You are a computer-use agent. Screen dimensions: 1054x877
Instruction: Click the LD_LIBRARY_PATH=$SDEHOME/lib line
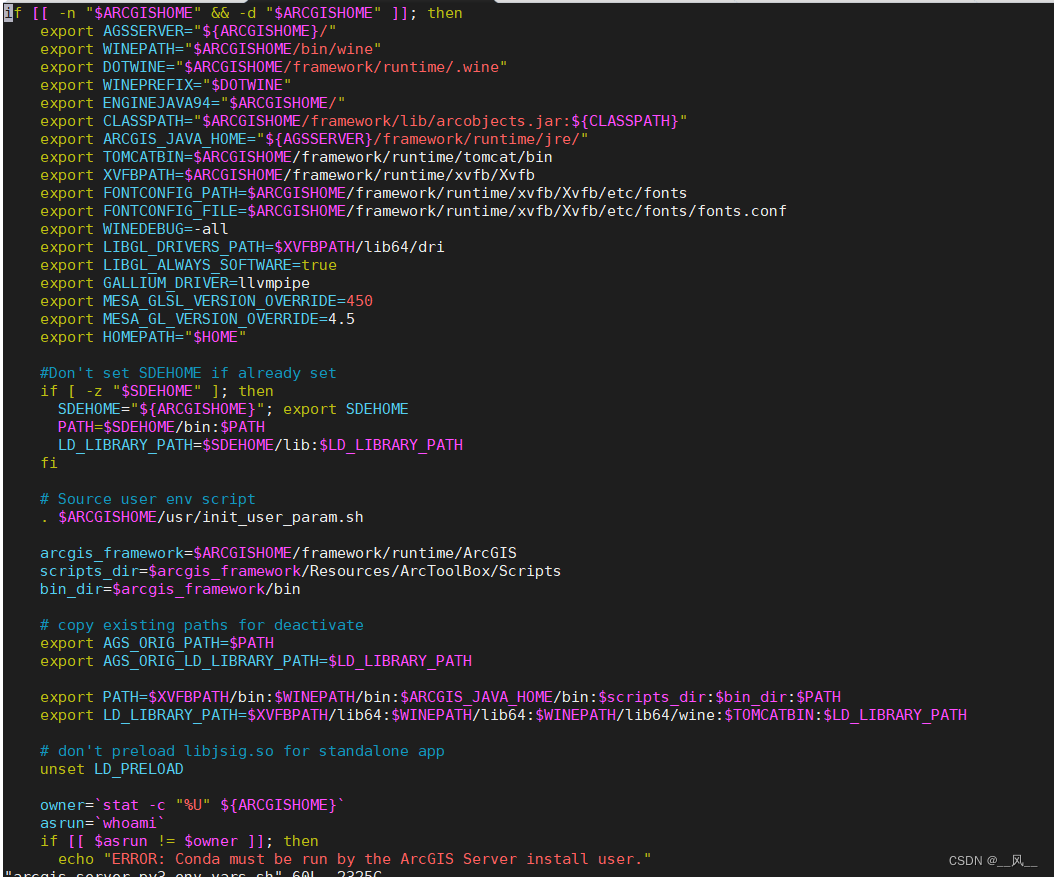click(x=260, y=446)
